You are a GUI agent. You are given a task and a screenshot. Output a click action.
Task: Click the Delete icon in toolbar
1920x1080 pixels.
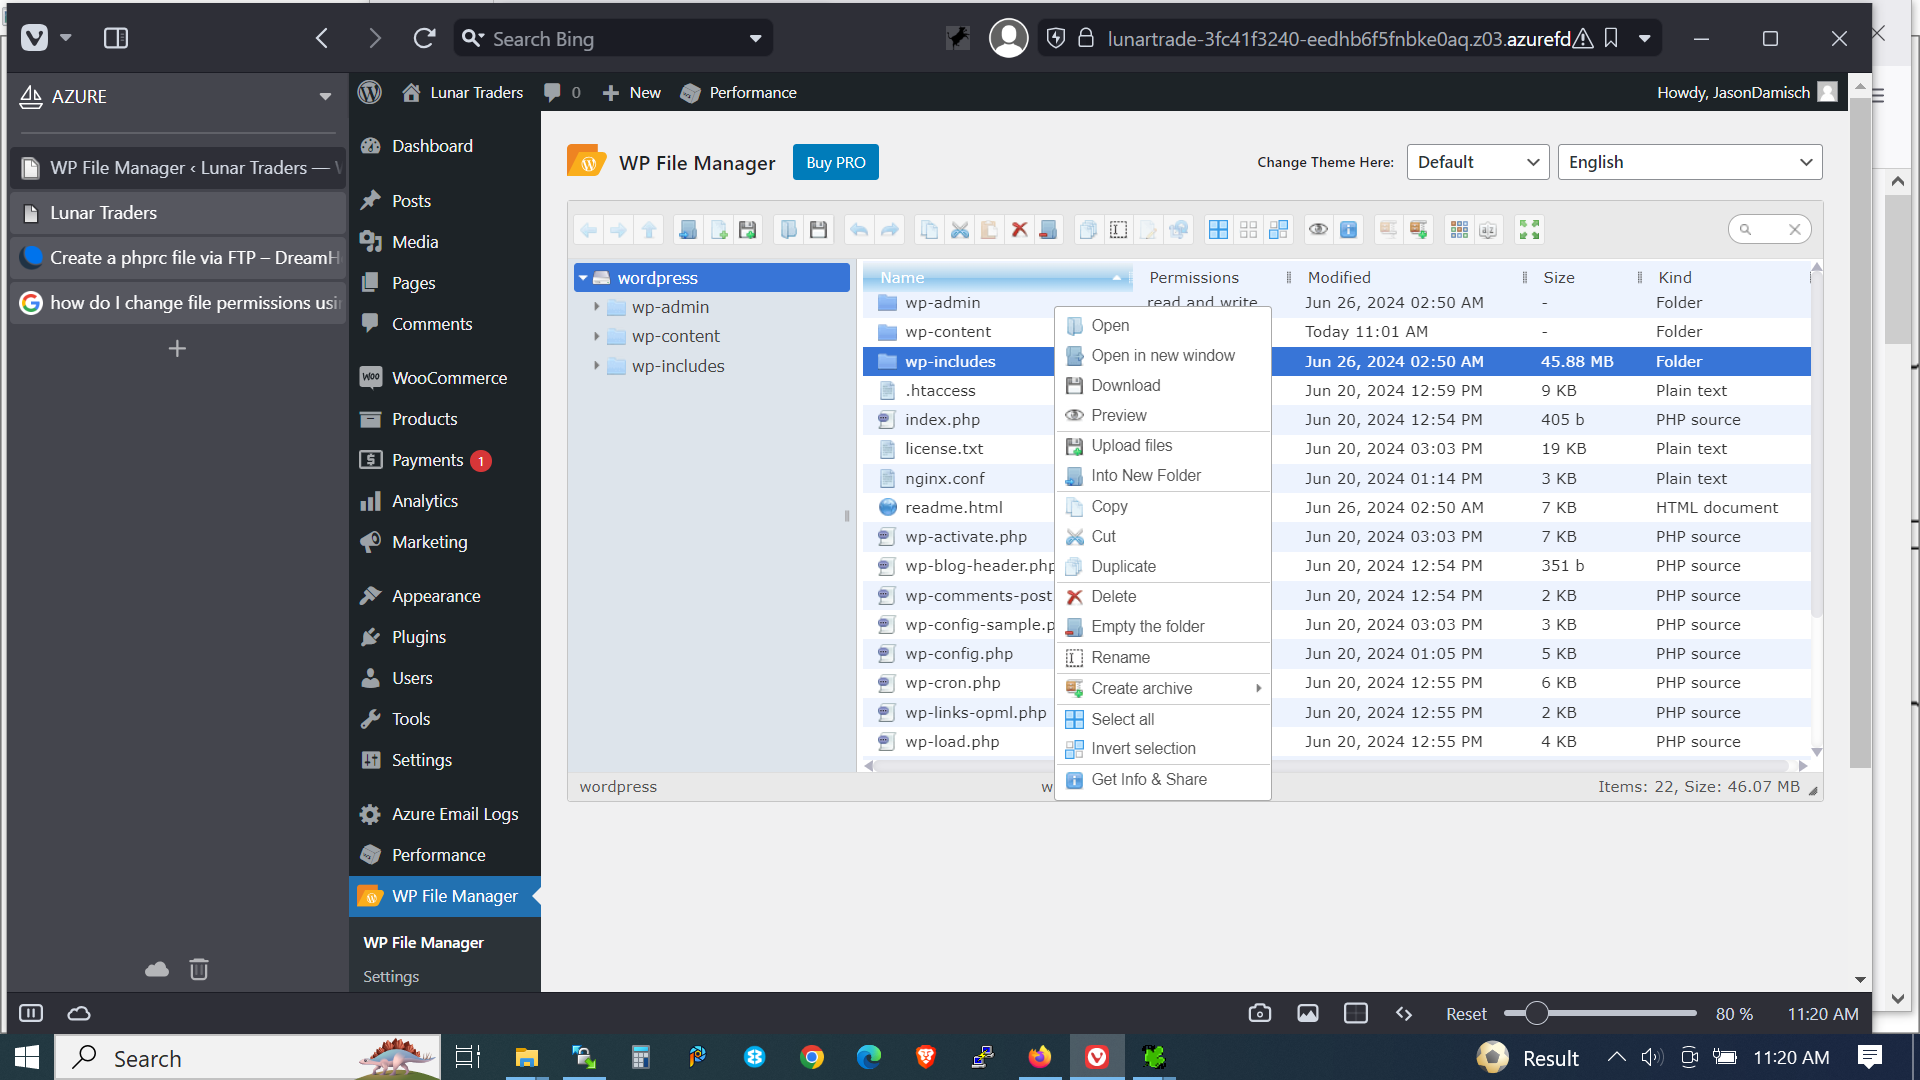click(1019, 229)
